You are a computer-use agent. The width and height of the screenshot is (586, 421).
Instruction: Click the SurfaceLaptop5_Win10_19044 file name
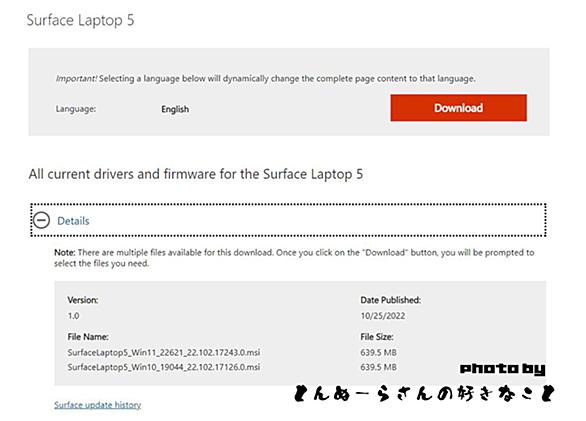[164, 367]
